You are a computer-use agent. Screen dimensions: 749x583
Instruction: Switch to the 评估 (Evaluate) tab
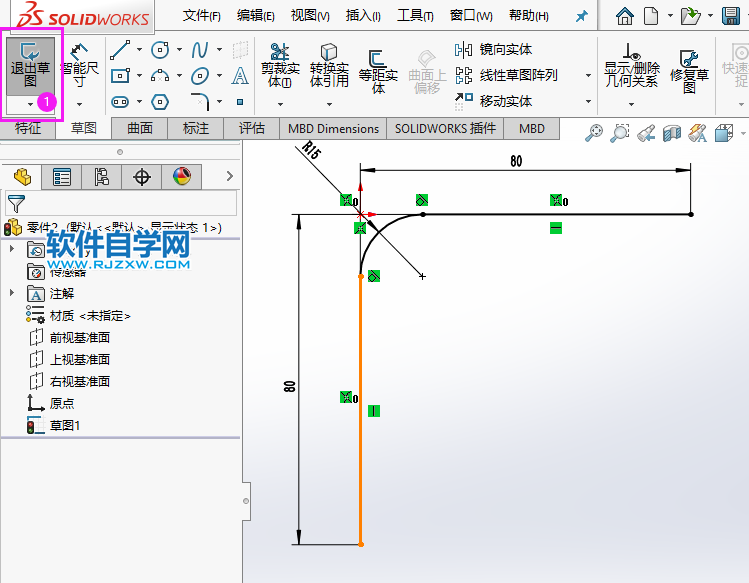[x=252, y=129]
